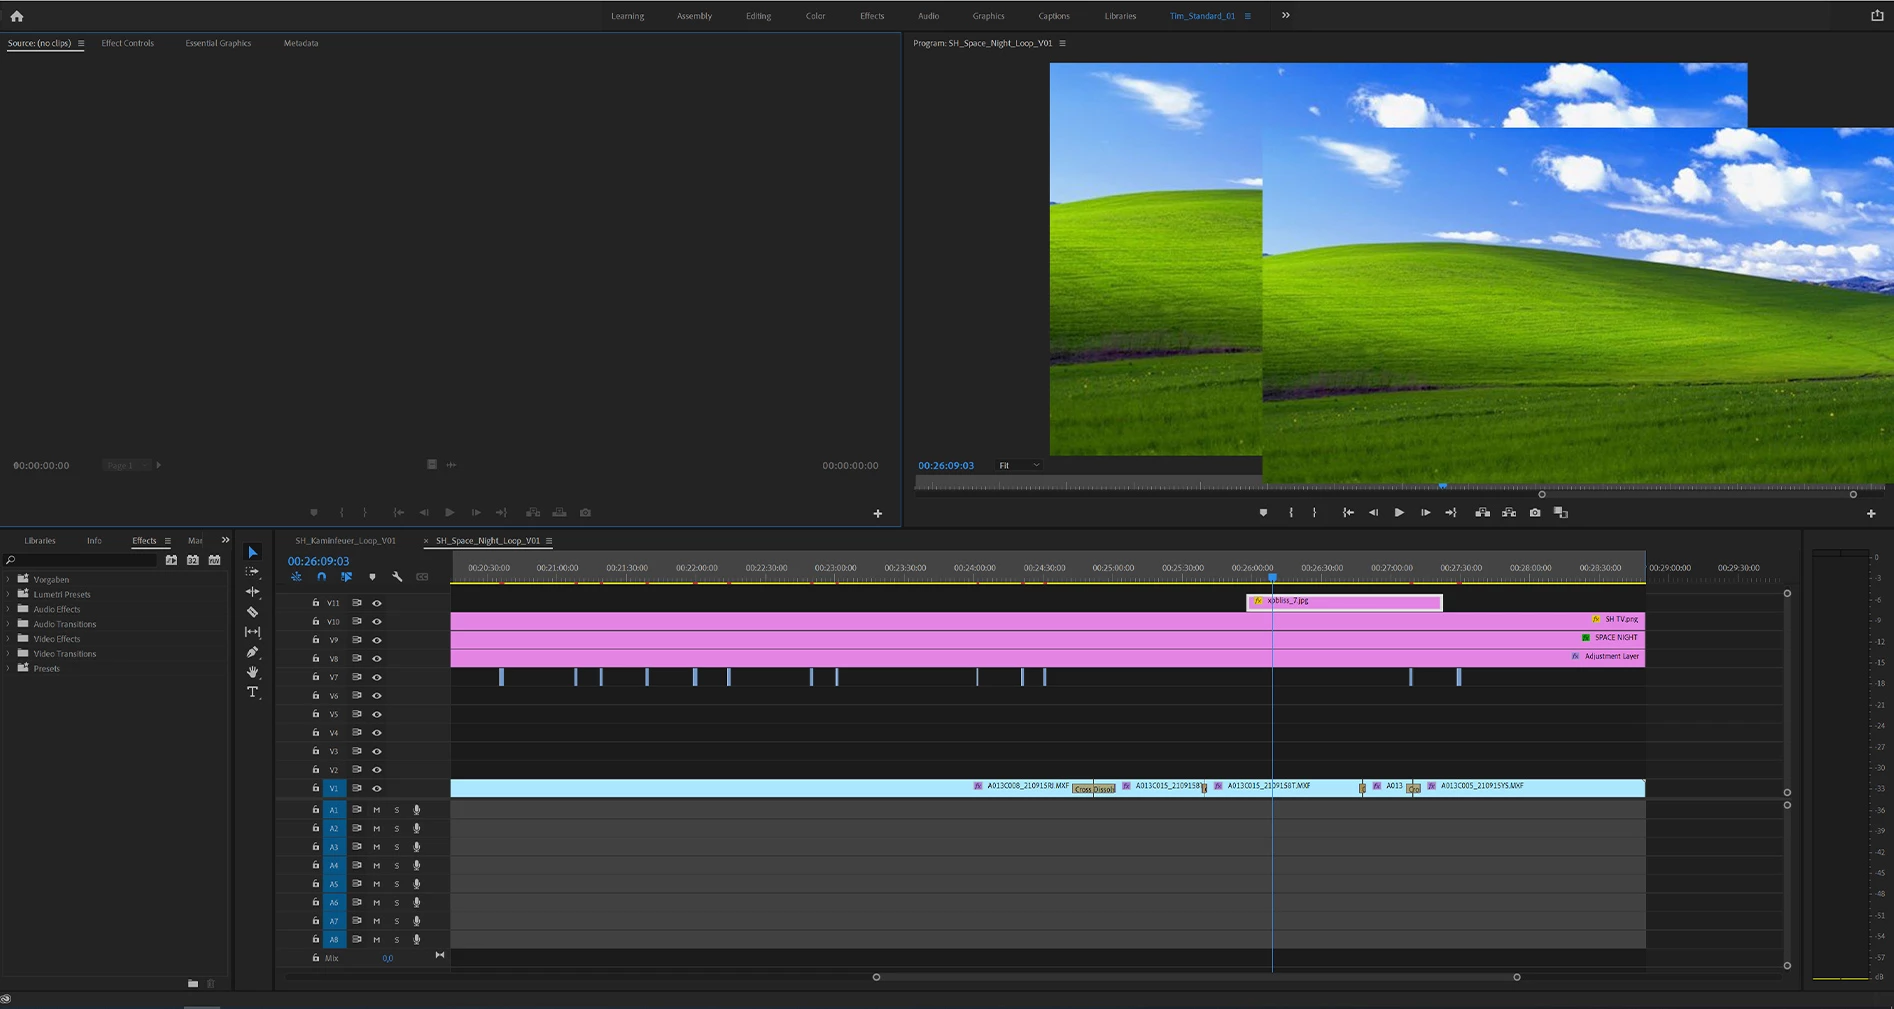This screenshot has height=1009, width=1894.
Task: Click timeline timecode 00:26:09:03
Action: [x=319, y=562]
